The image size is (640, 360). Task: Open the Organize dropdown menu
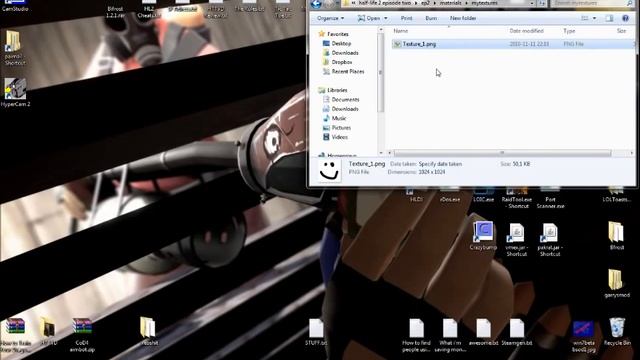click(330, 18)
